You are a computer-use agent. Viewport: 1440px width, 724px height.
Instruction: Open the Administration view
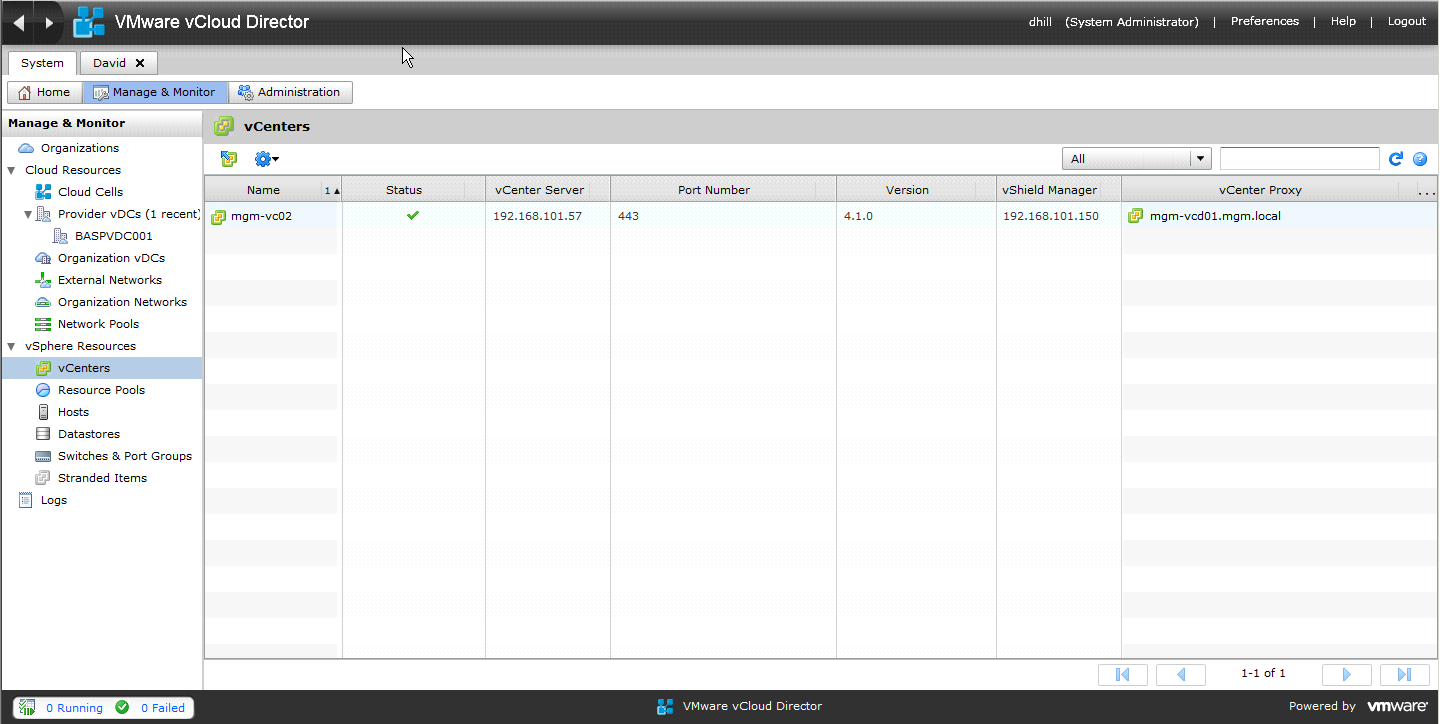click(x=290, y=92)
